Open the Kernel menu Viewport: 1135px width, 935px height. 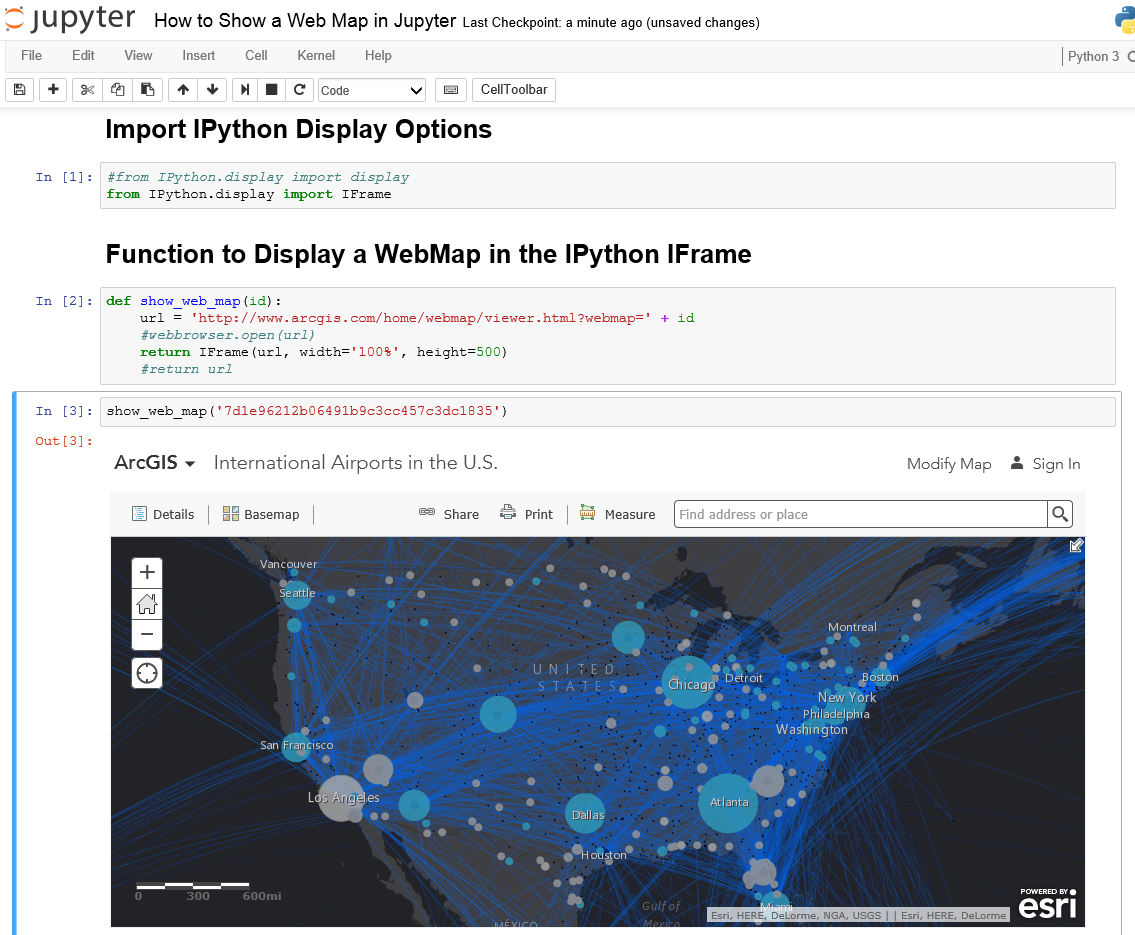click(x=316, y=56)
